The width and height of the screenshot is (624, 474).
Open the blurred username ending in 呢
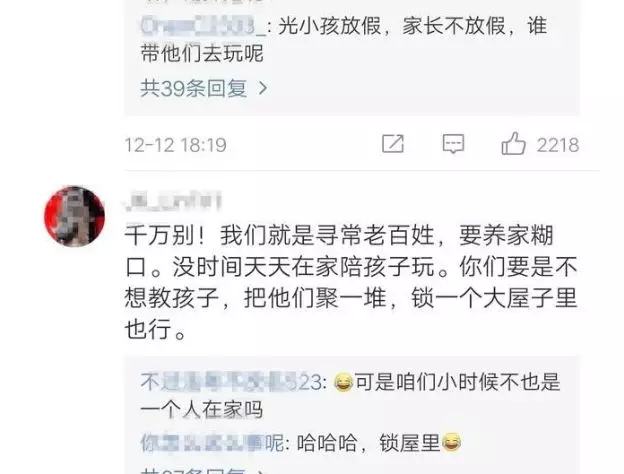pyautogui.click(x=213, y=443)
